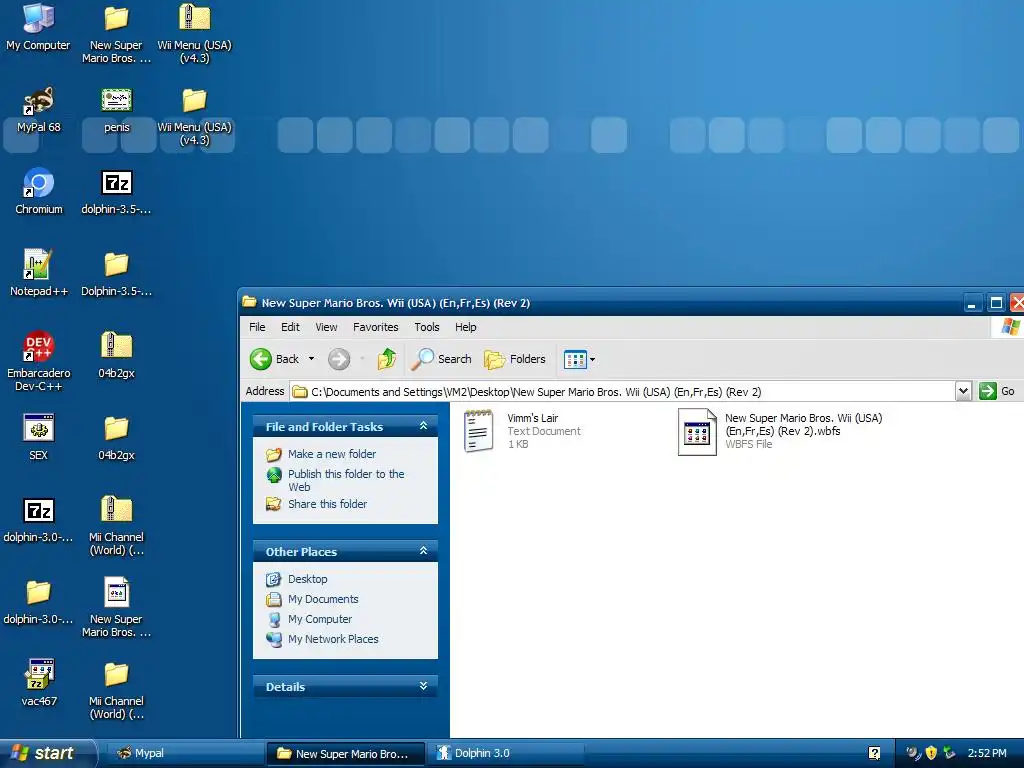Select the Embarcadero Dev-C++ desktop shortcut
The image size is (1024, 768).
(39, 346)
